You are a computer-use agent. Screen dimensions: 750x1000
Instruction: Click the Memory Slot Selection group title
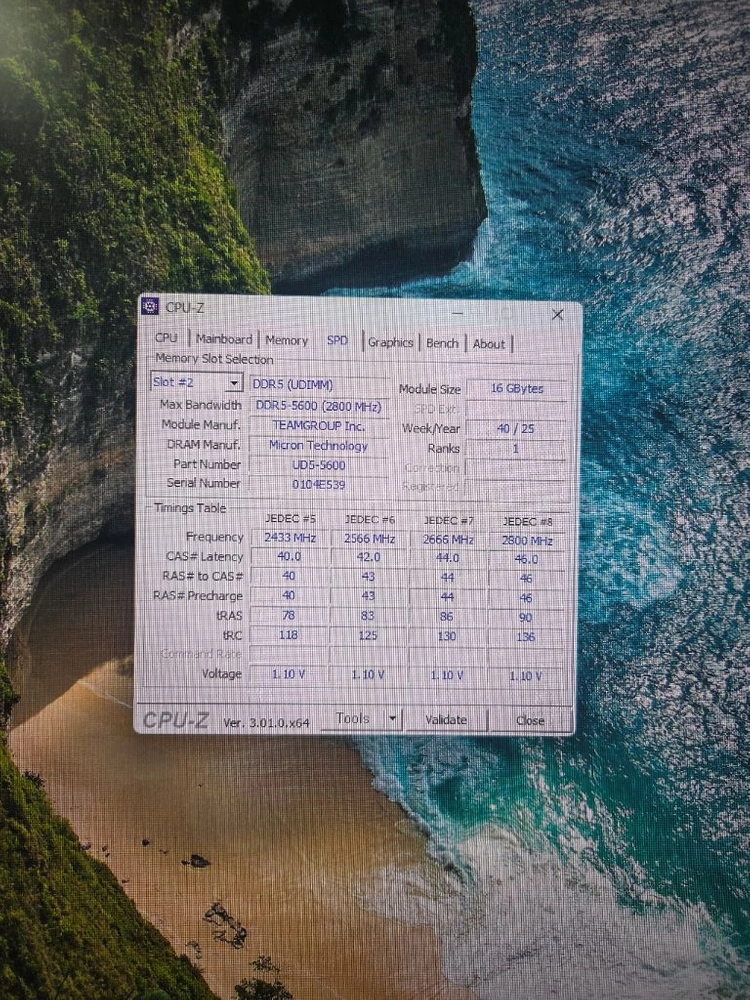pos(214,359)
